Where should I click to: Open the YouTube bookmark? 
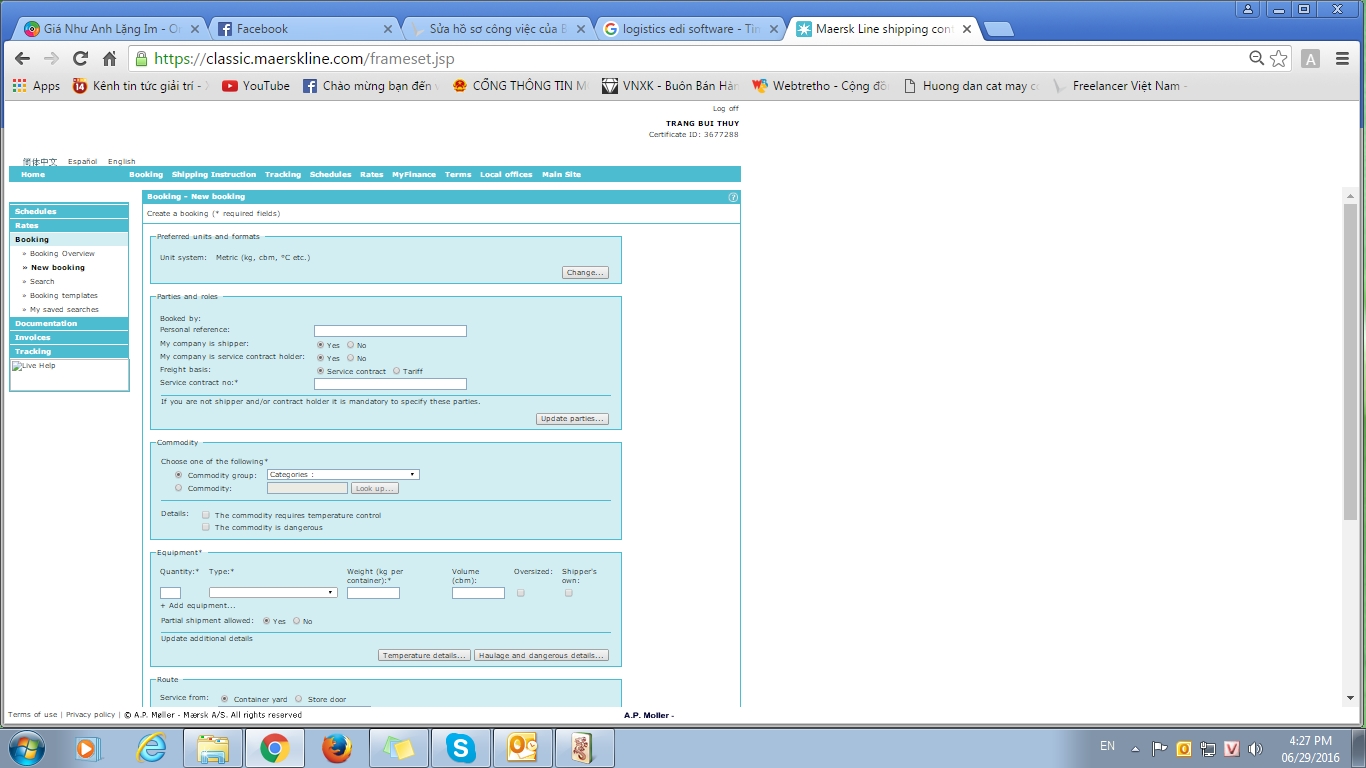[256, 86]
